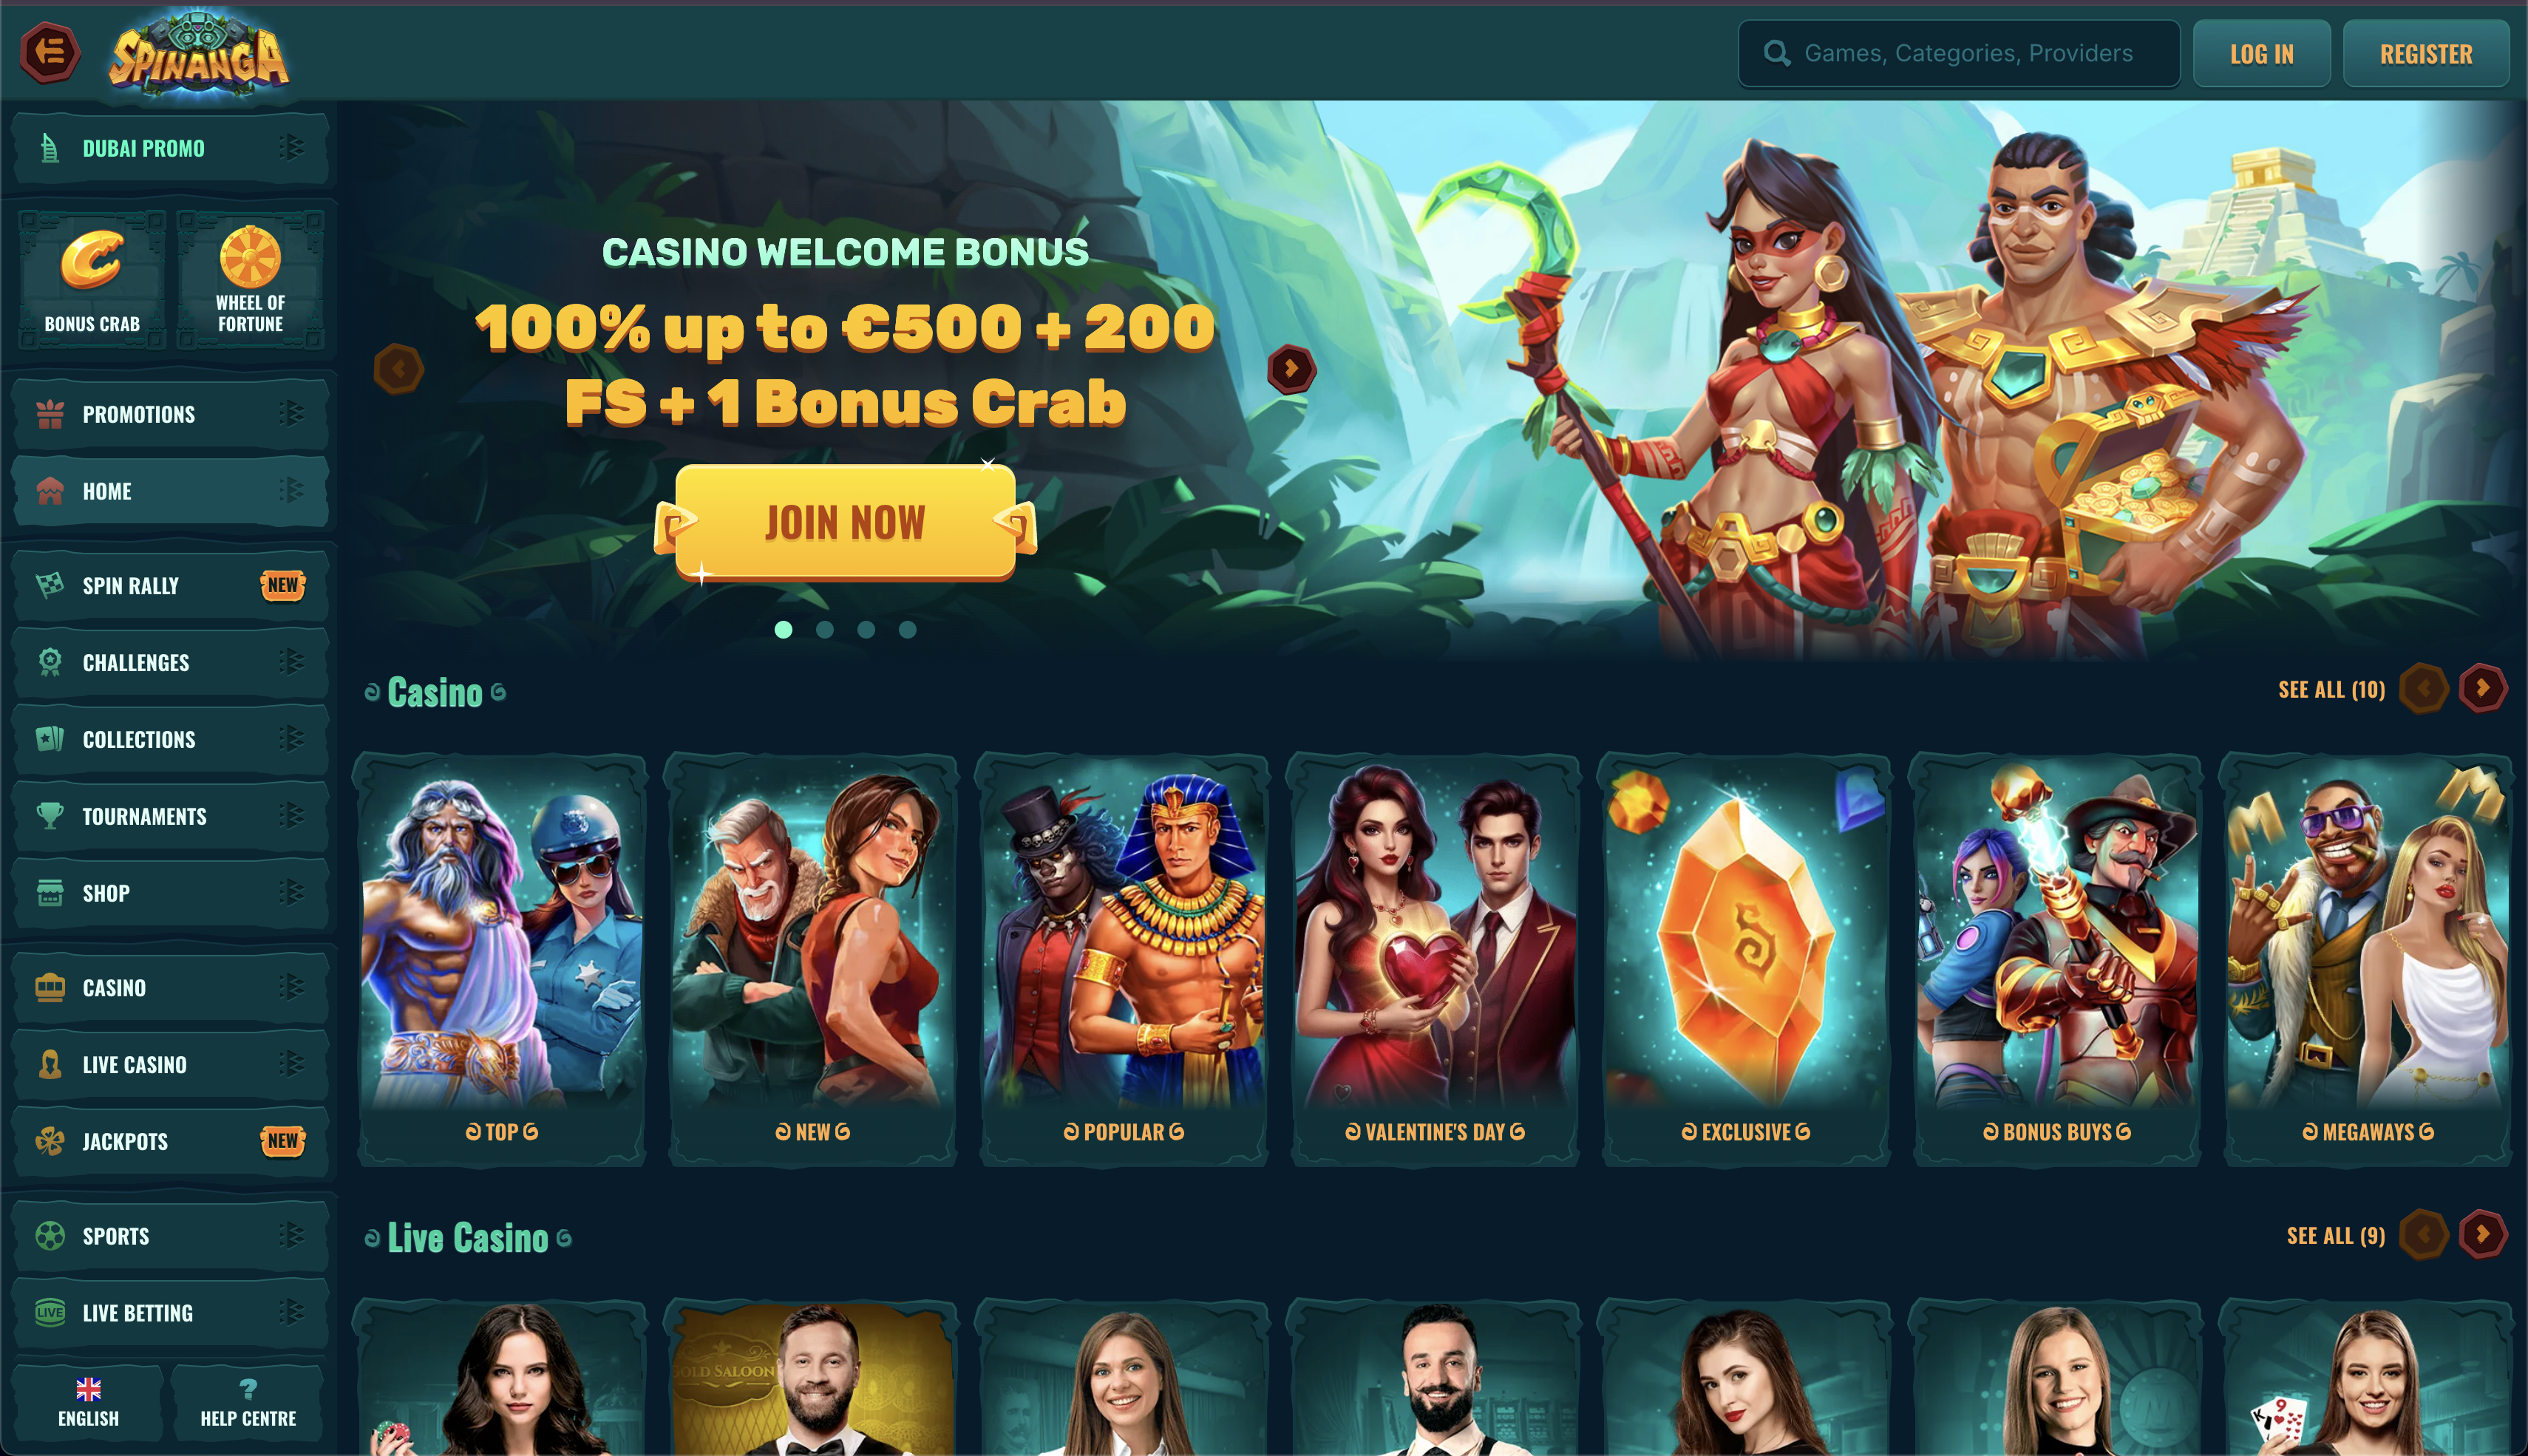The width and height of the screenshot is (2528, 1456).
Task: Show next banner slide with right arrow
Action: 1291,369
